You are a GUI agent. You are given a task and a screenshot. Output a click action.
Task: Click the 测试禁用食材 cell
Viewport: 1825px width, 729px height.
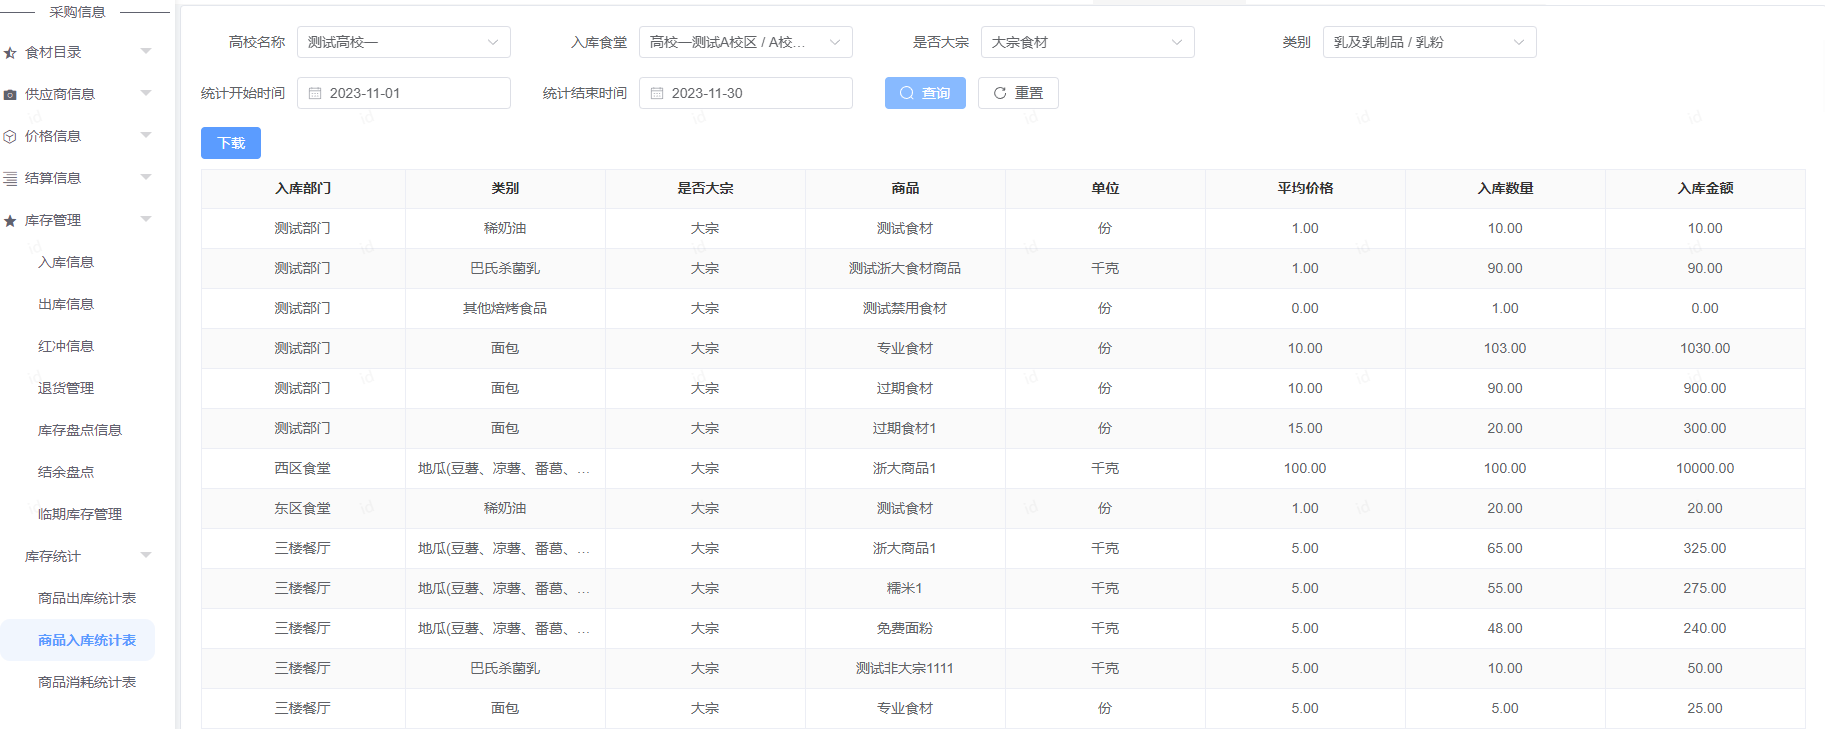pyautogui.click(x=905, y=308)
